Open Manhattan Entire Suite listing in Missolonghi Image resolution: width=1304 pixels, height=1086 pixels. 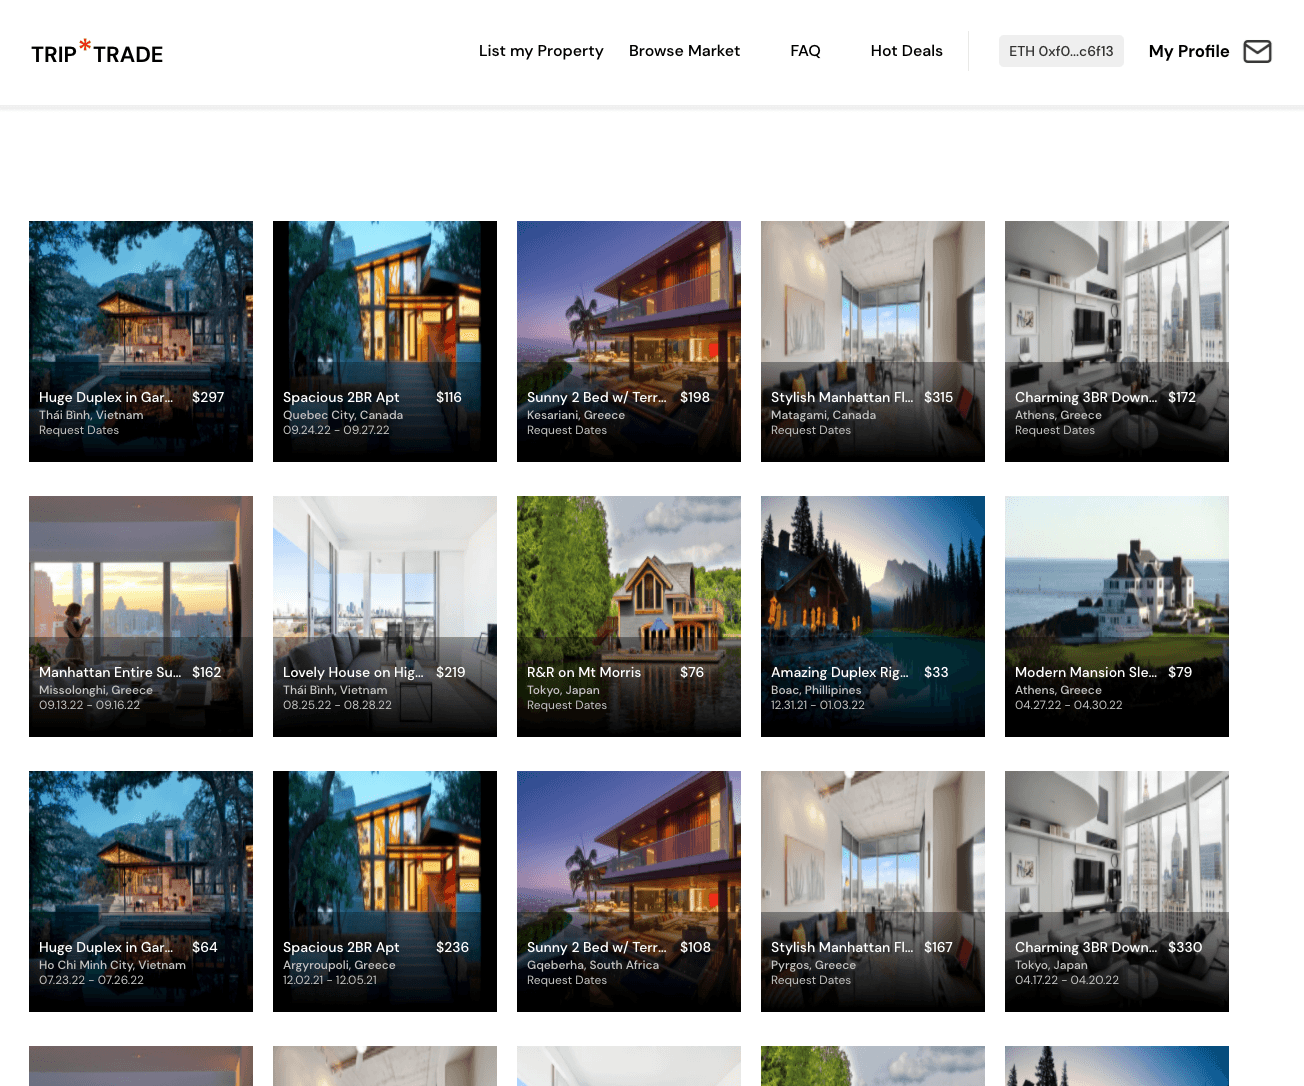tap(141, 616)
